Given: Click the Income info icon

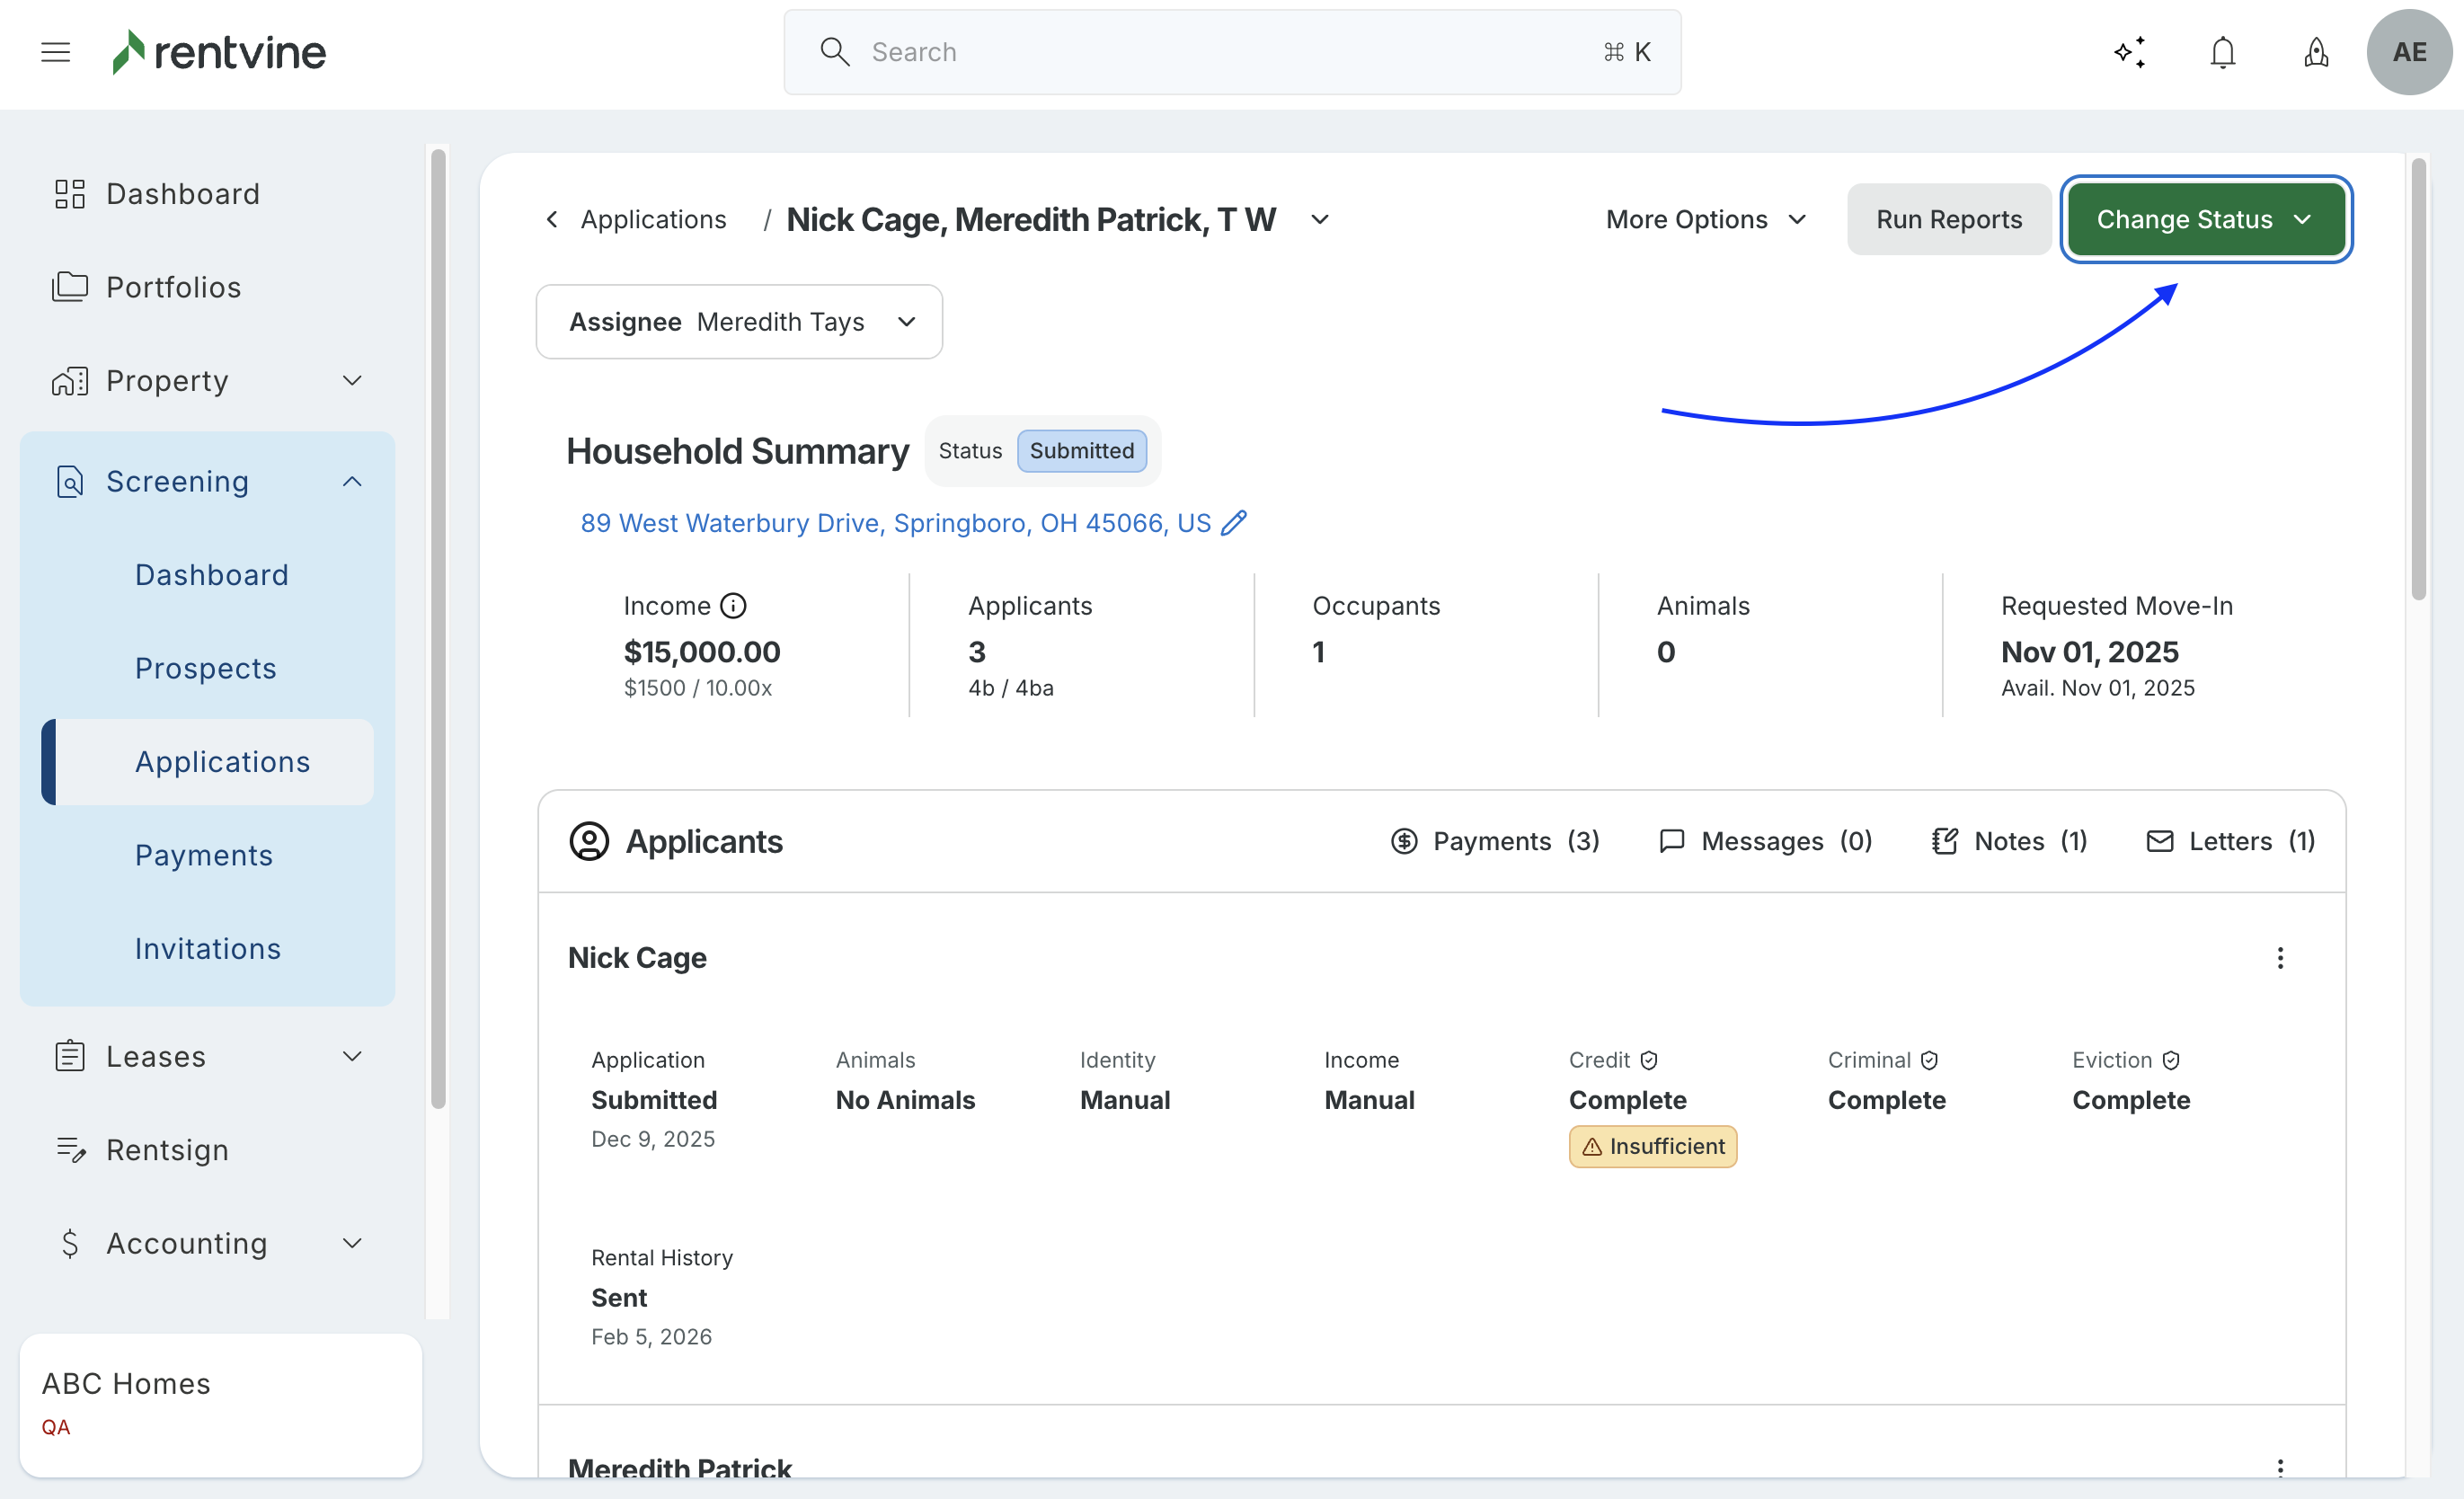Looking at the screenshot, I should pos(733,606).
